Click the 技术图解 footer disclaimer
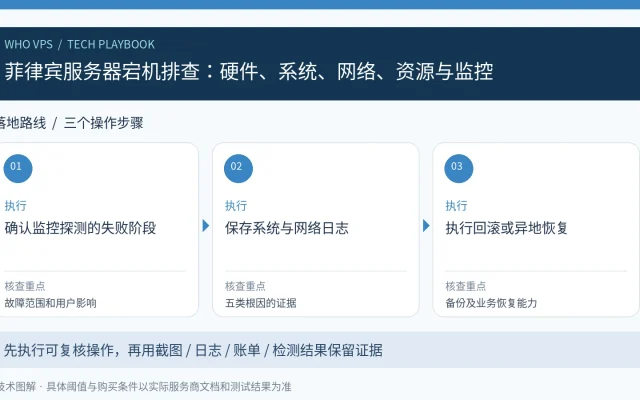The height and width of the screenshot is (400, 640). [x=145, y=387]
